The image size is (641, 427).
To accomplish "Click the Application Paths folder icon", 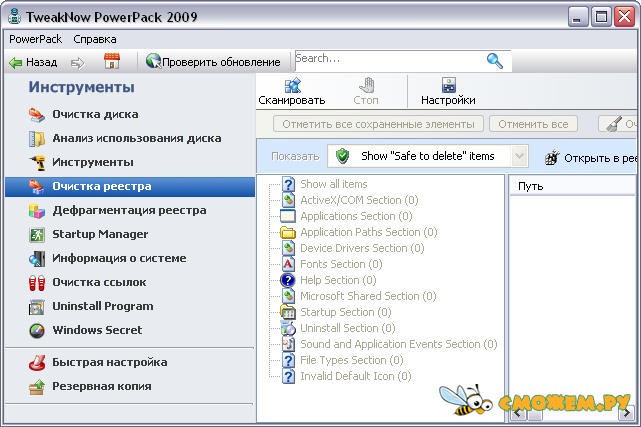I will 288,233.
